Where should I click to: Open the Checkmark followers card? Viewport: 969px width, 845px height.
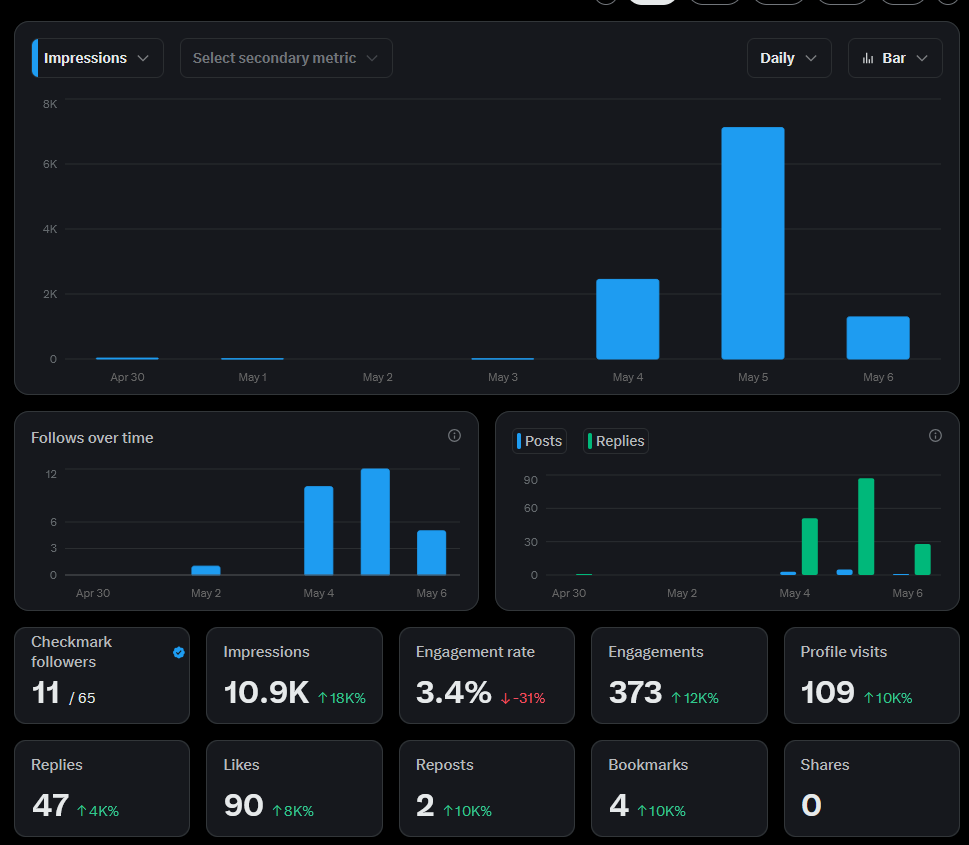pyautogui.click(x=102, y=675)
